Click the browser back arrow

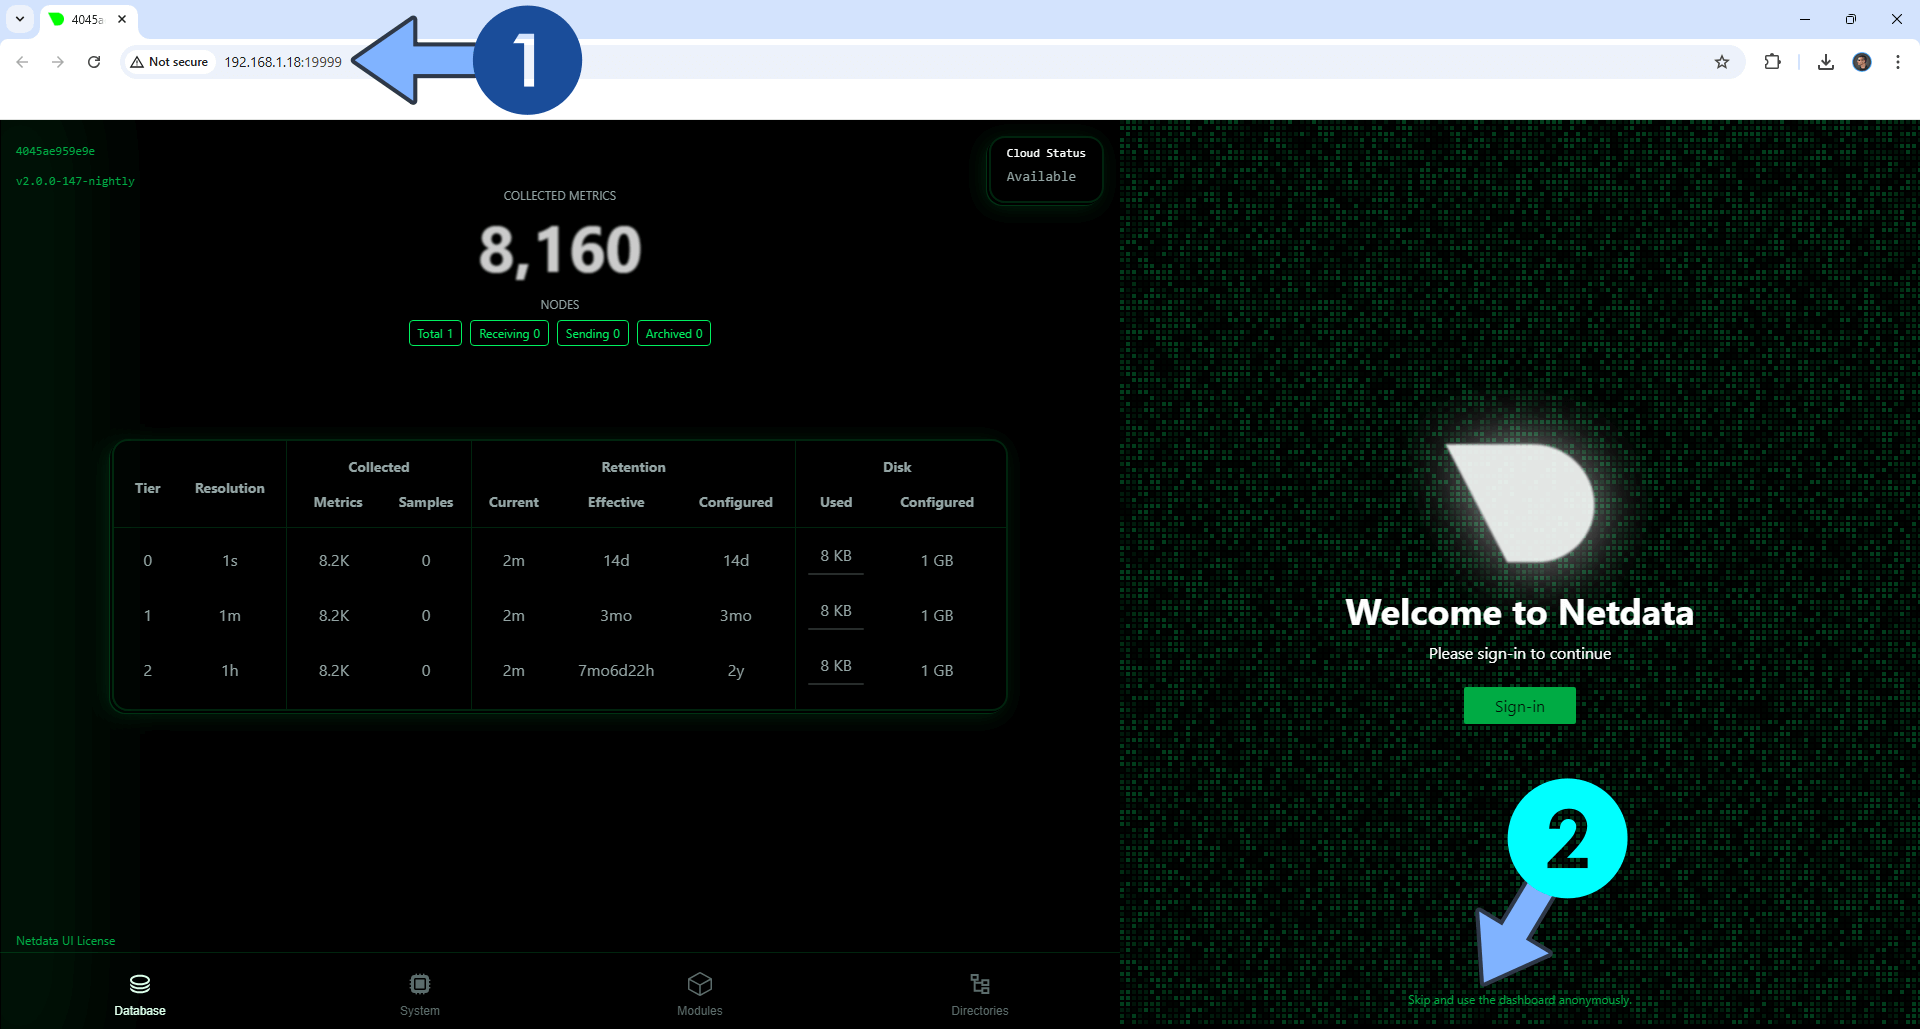coord(22,62)
